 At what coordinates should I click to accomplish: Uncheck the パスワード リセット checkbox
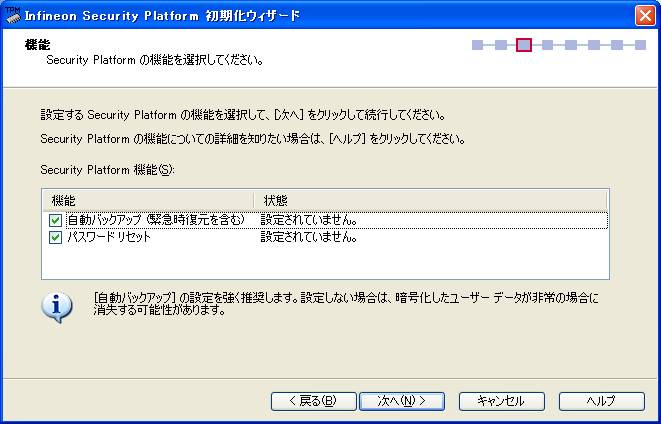[55, 237]
